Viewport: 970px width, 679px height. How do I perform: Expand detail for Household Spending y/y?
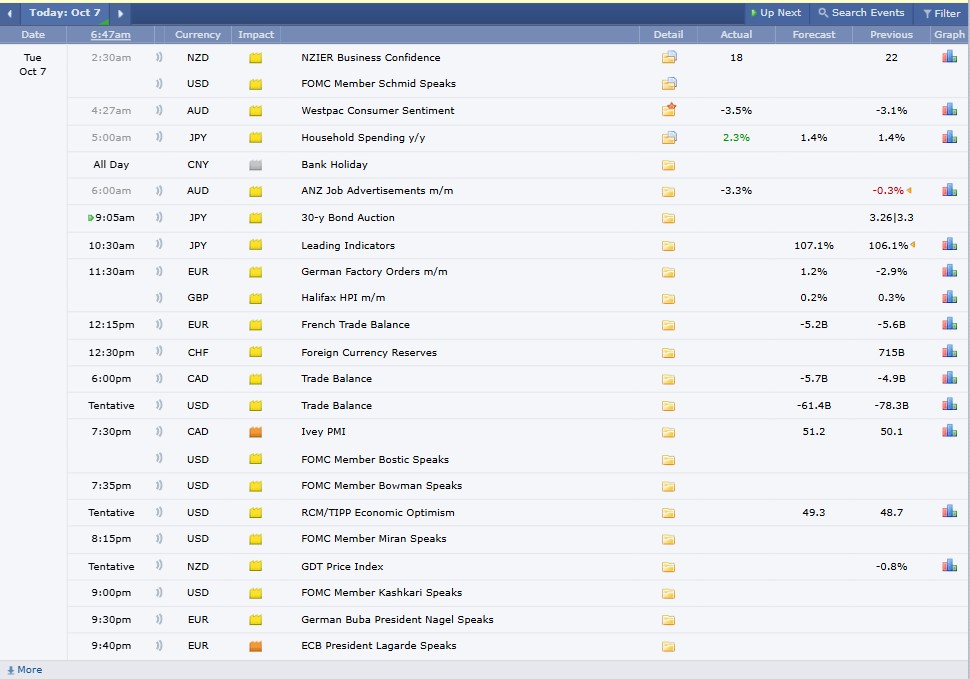point(669,137)
